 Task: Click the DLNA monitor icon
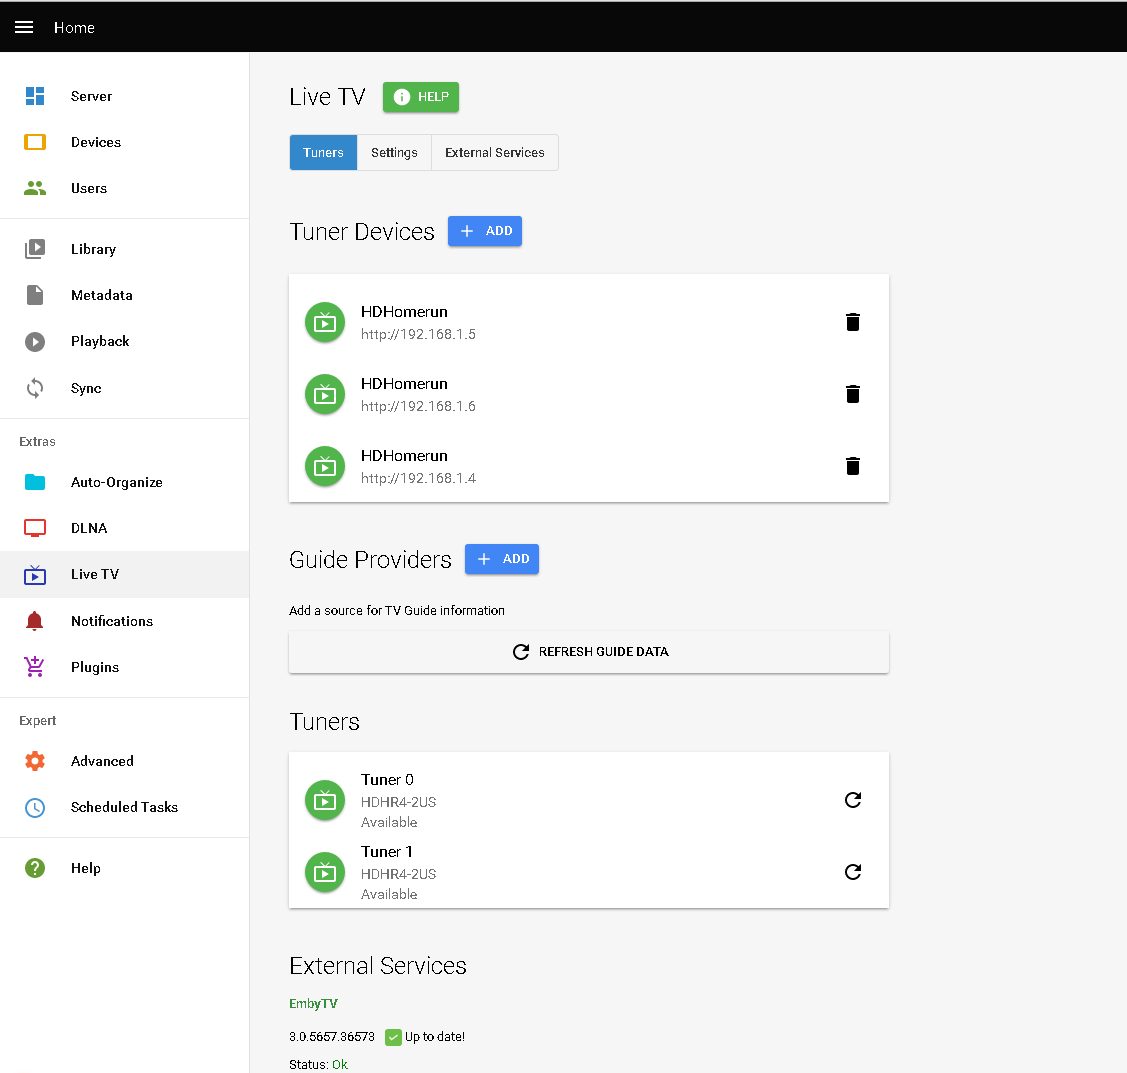(x=35, y=528)
